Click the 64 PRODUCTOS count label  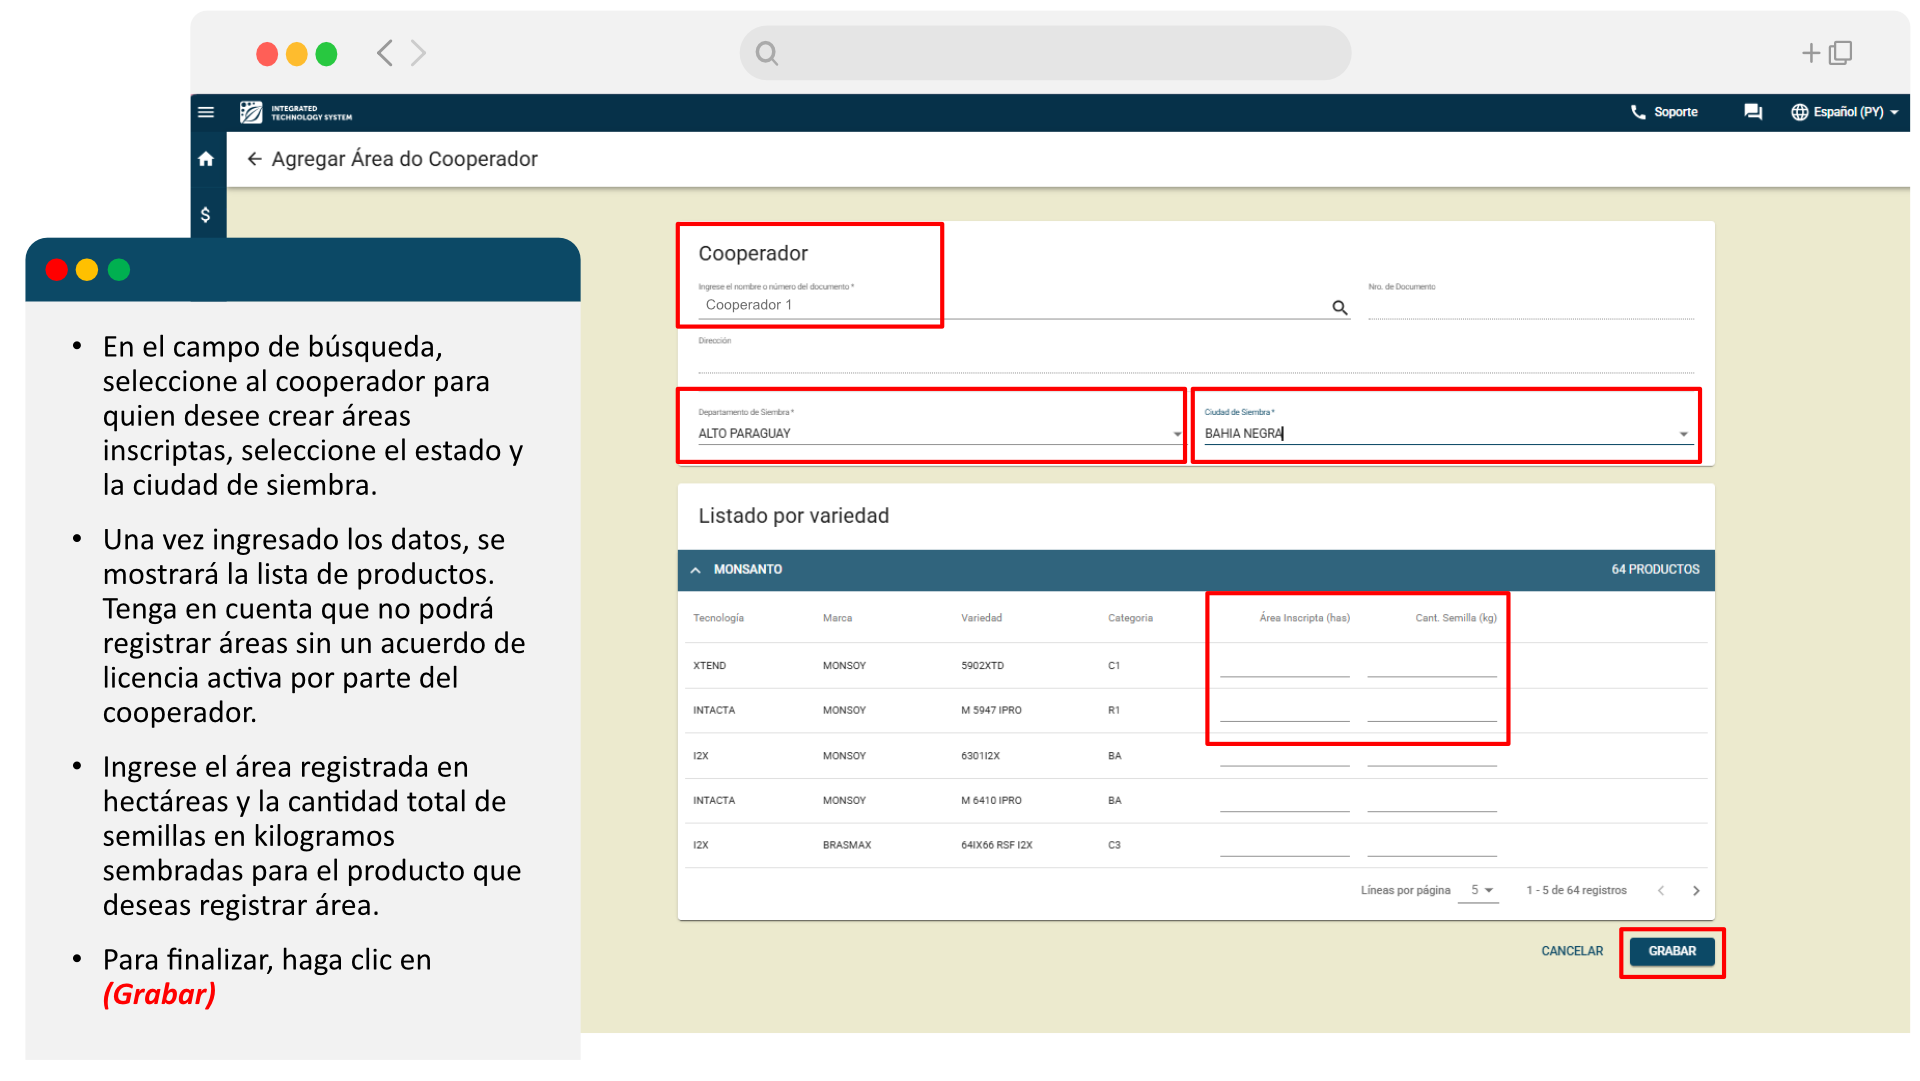[1655, 569]
